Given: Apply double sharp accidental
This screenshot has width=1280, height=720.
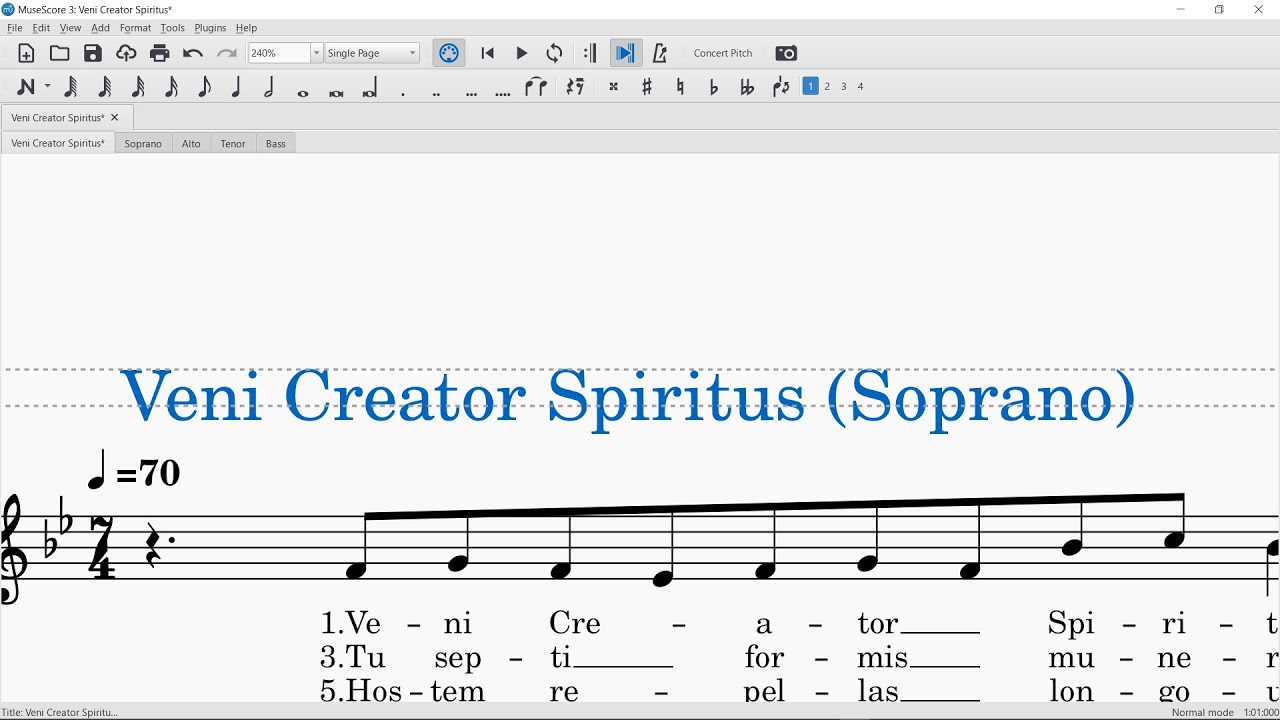Looking at the screenshot, I should tap(614, 87).
